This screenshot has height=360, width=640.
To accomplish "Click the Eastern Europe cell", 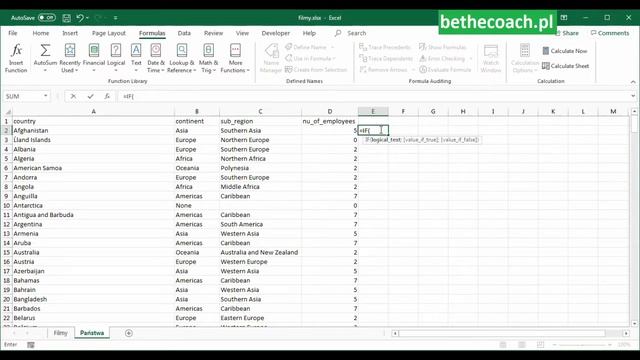I will [260, 318].
